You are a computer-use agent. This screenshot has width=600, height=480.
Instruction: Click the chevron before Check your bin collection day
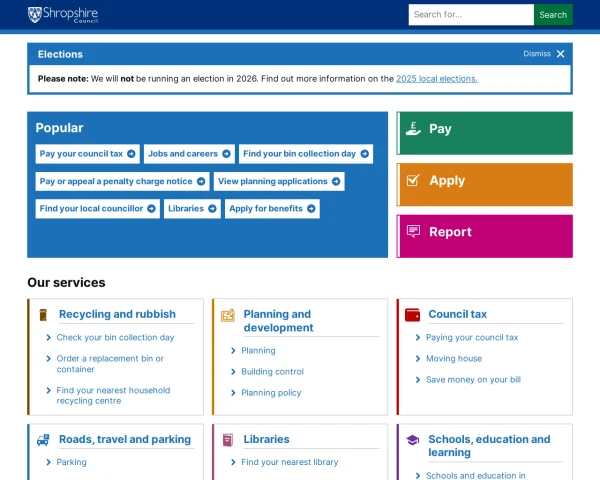pos(48,338)
